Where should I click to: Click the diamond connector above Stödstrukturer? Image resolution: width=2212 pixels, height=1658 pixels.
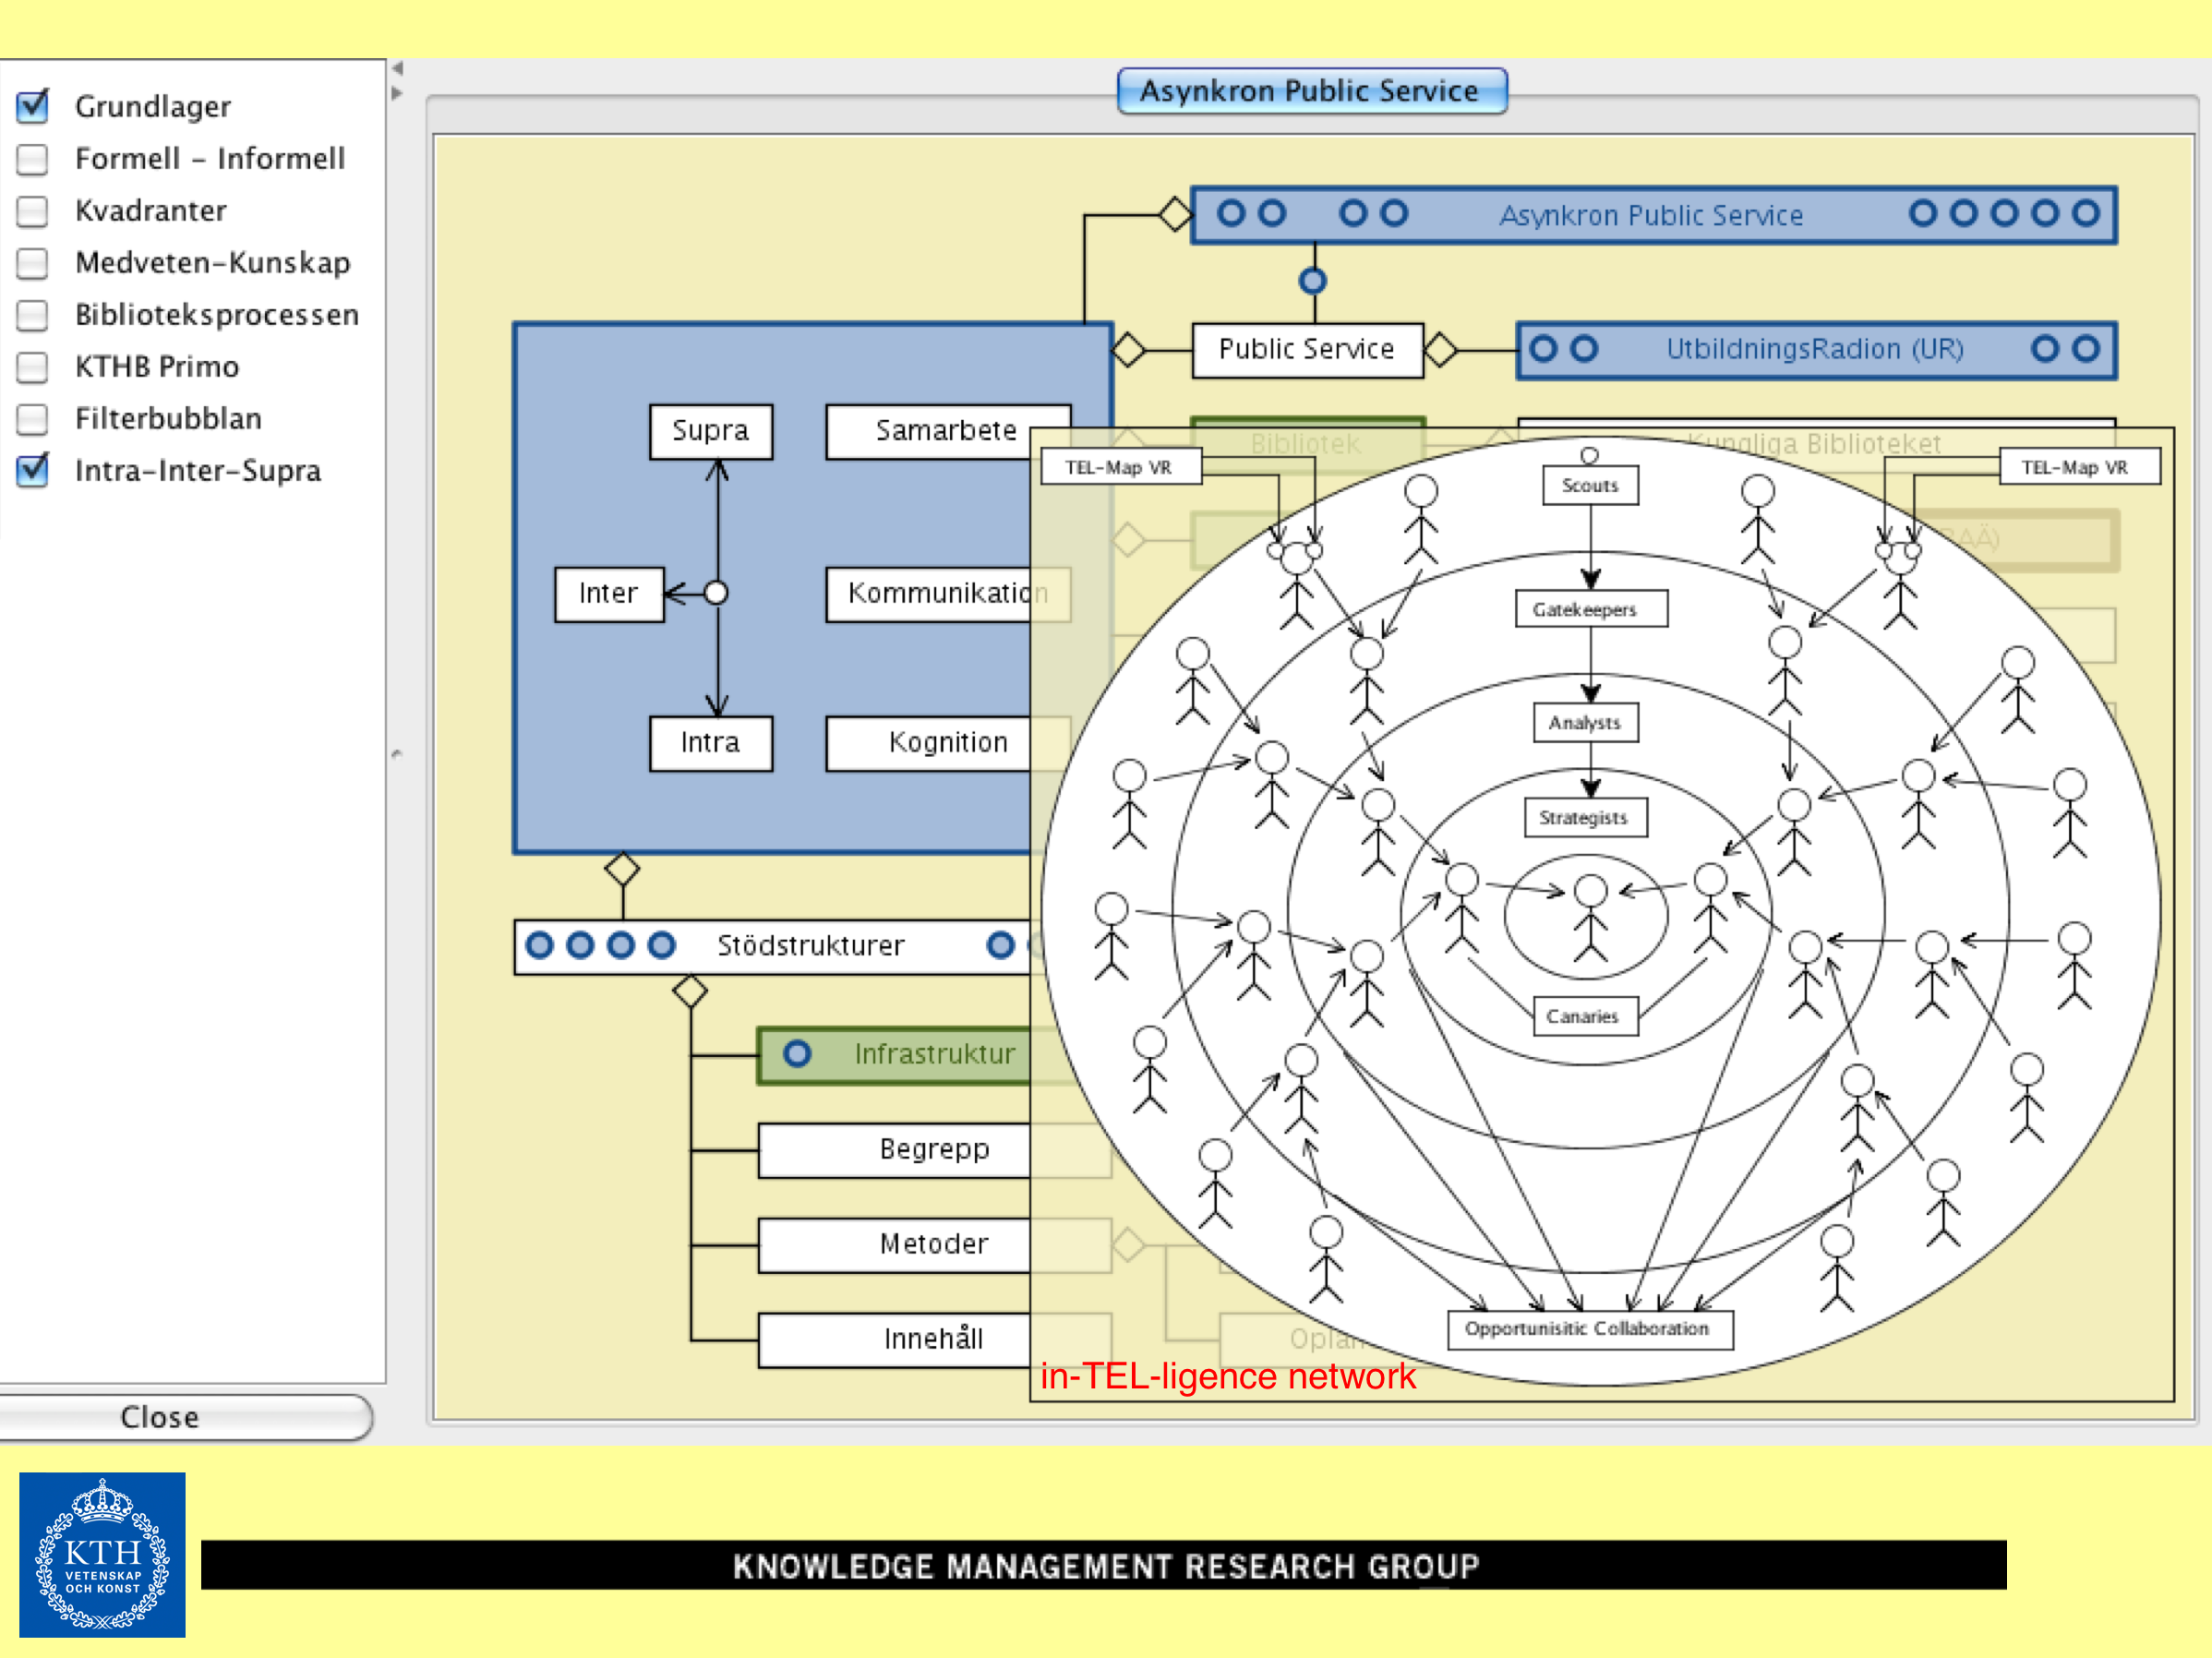pyautogui.click(x=622, y=868)
